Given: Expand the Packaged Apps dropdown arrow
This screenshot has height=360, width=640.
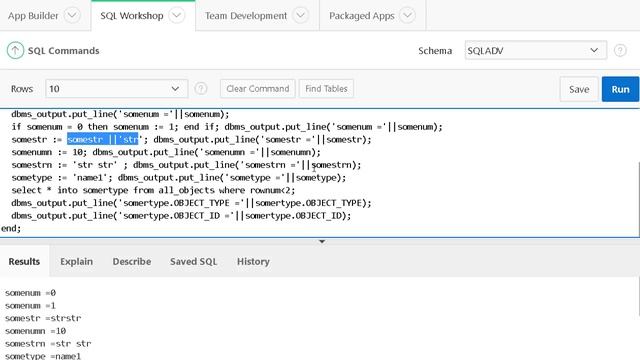Looking at the screenshot, I should tap(407, 16).
